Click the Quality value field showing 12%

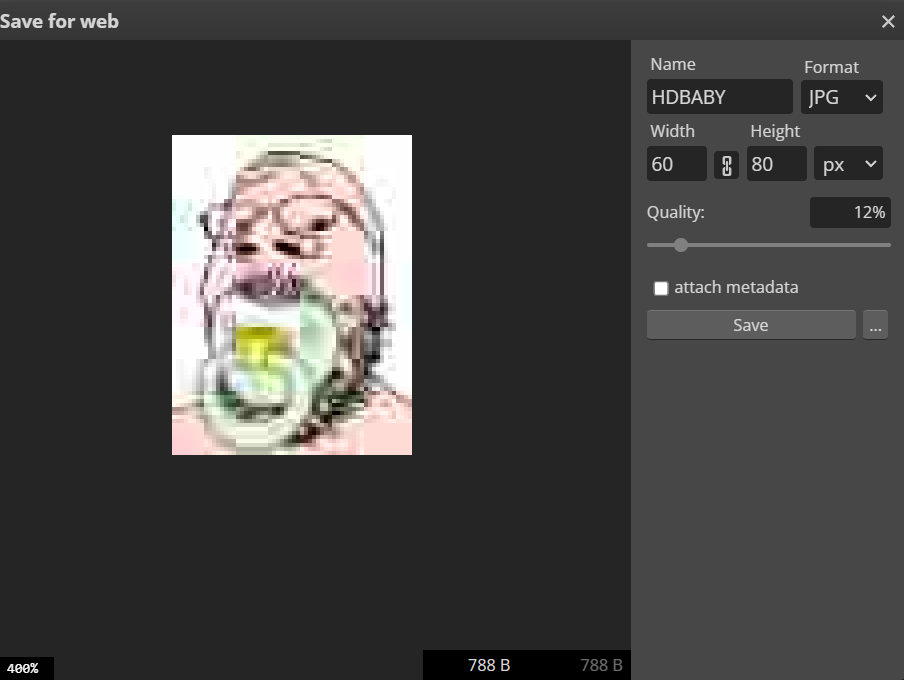pyautogui.click(x=850, y=212)
